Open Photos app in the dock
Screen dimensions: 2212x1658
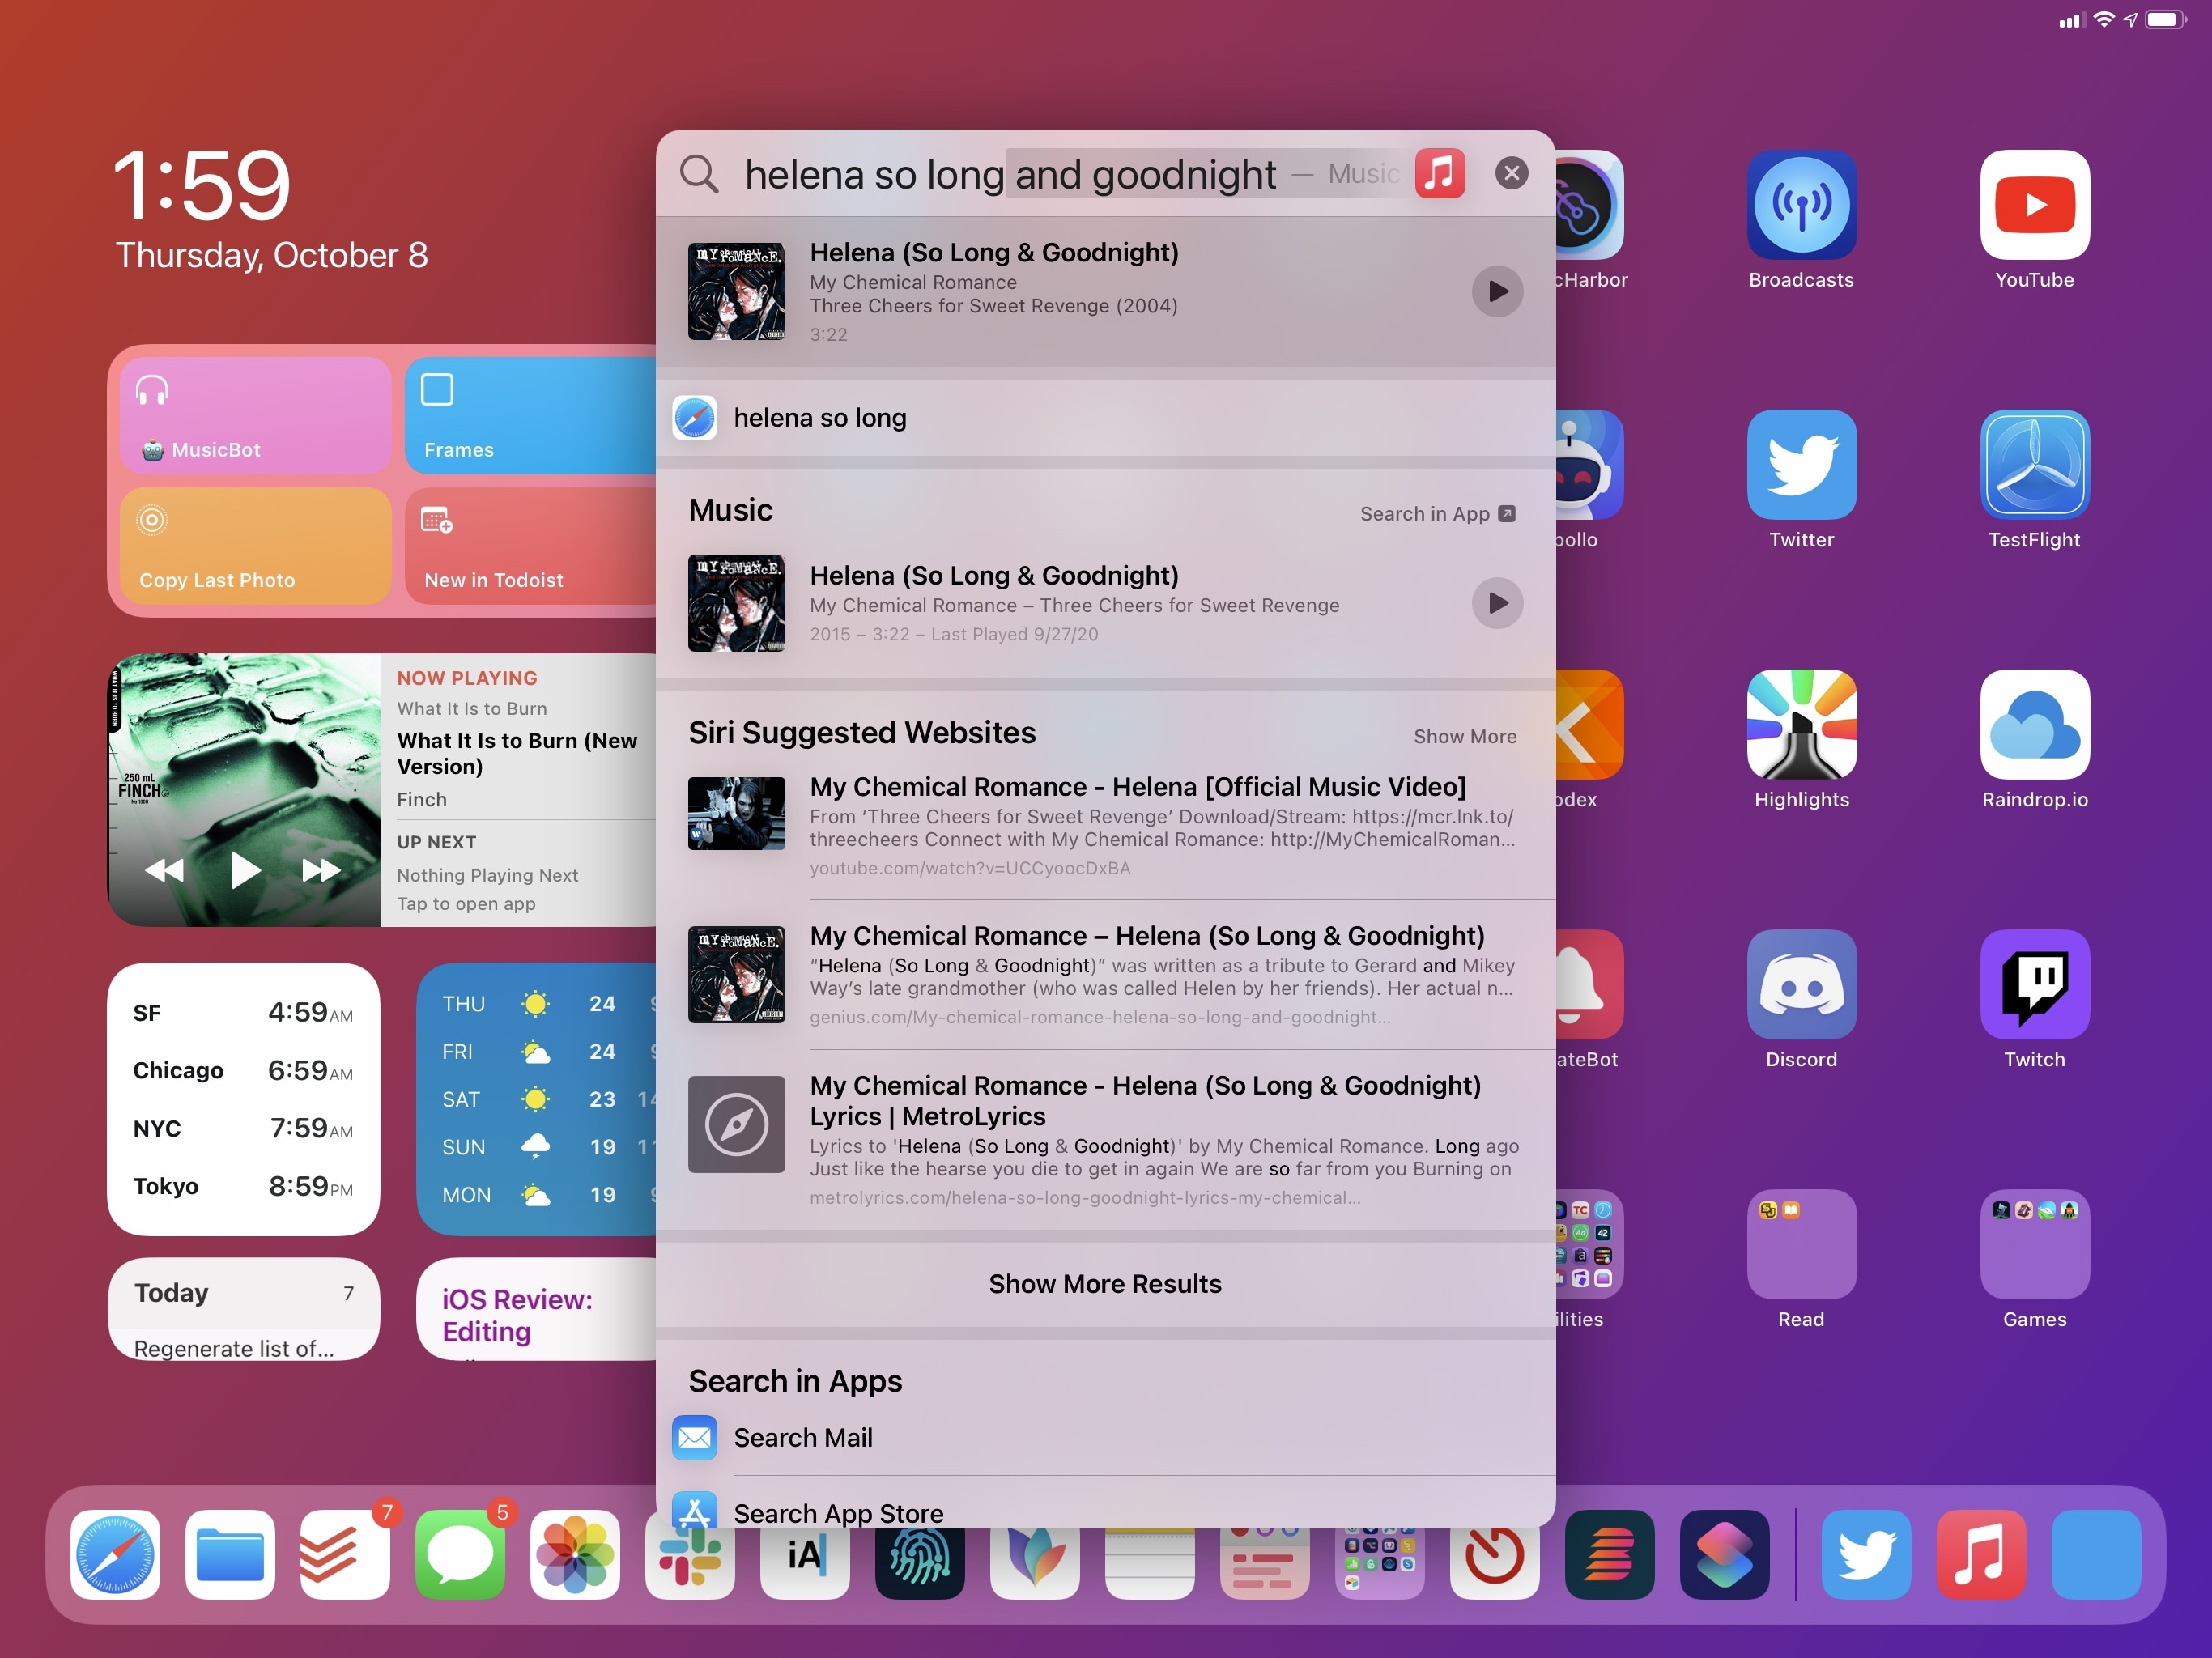coord(575,1555)
